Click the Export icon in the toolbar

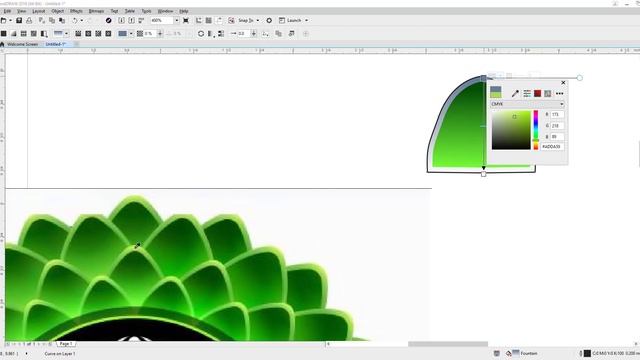[x=131, y=20]
